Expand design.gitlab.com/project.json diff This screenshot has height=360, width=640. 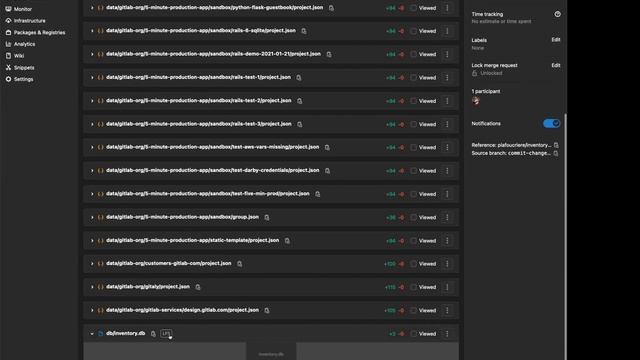tap(92, 310)
